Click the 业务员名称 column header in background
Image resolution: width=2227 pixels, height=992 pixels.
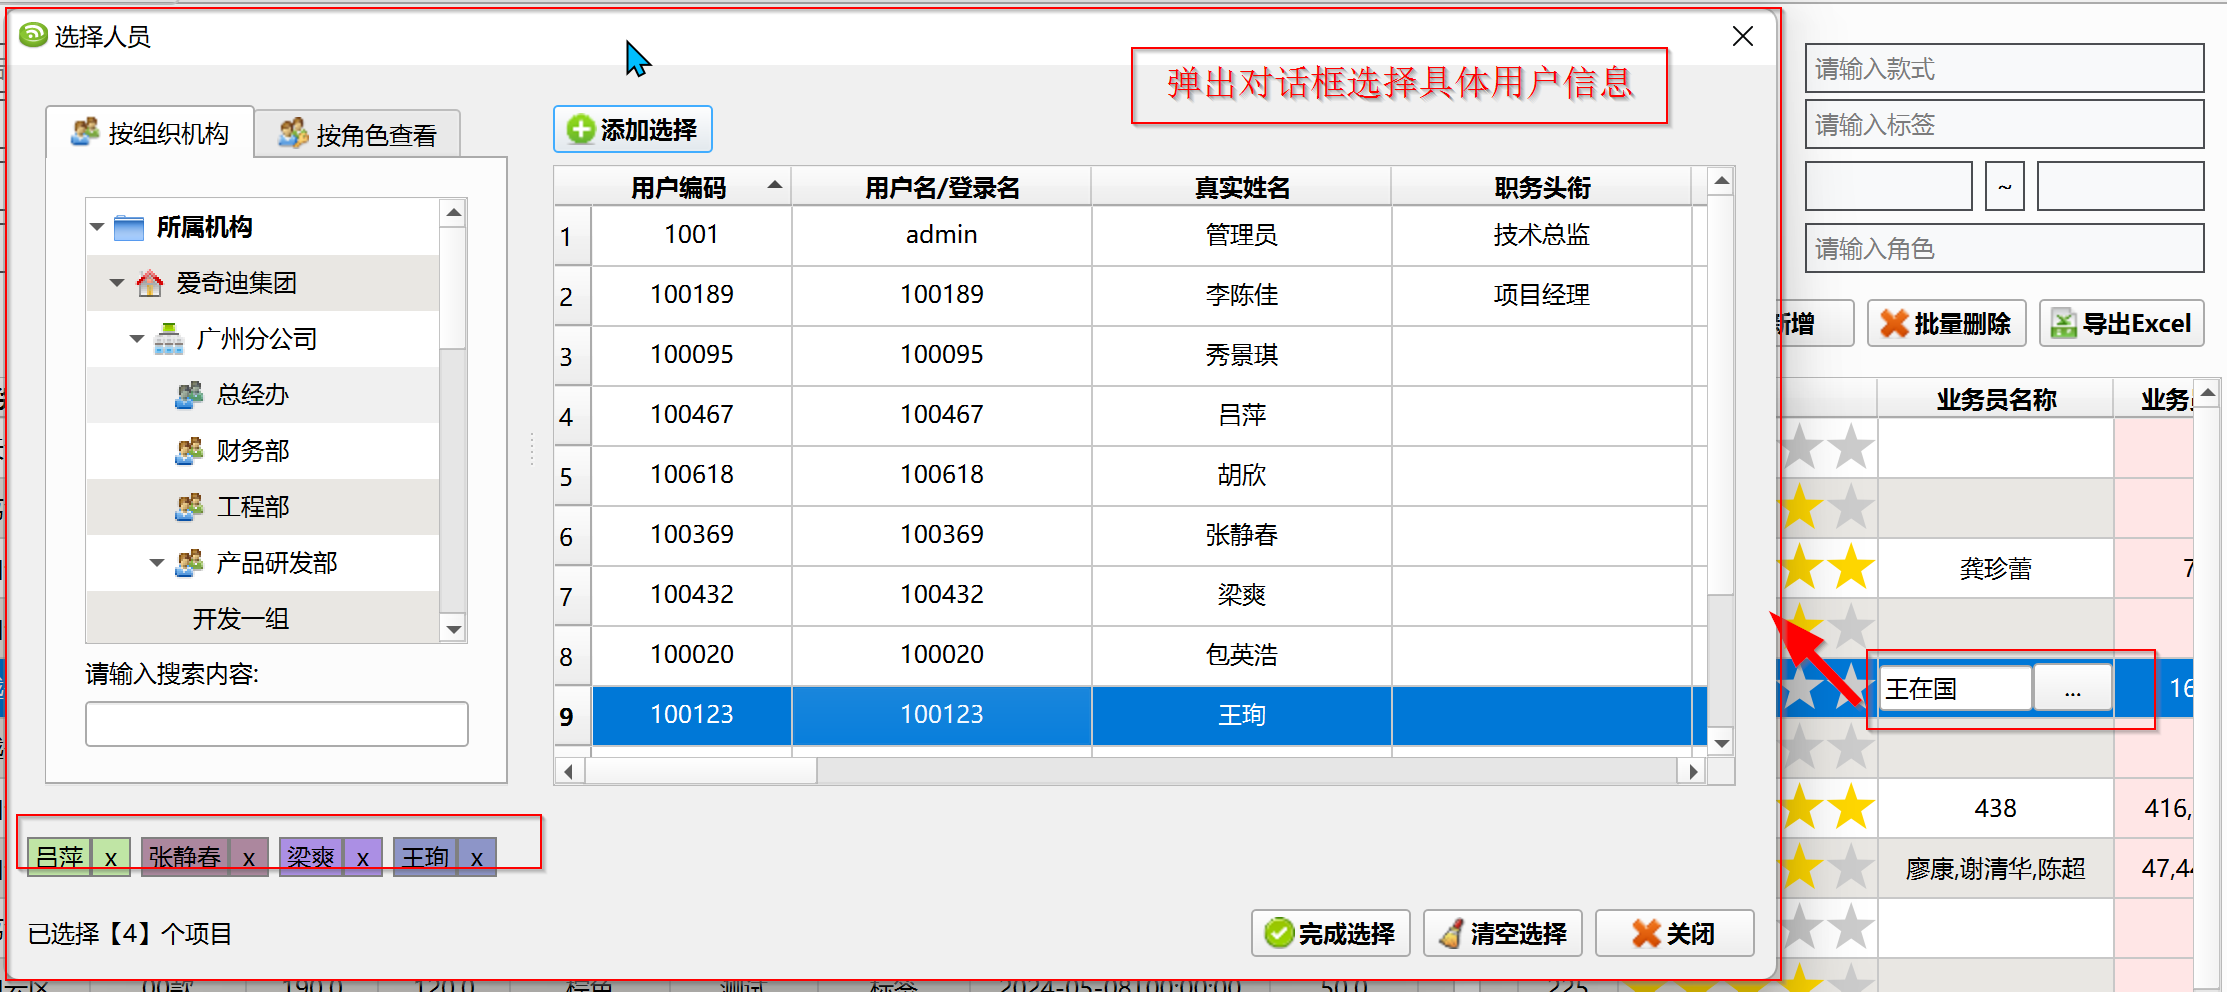coord(1996,399)
